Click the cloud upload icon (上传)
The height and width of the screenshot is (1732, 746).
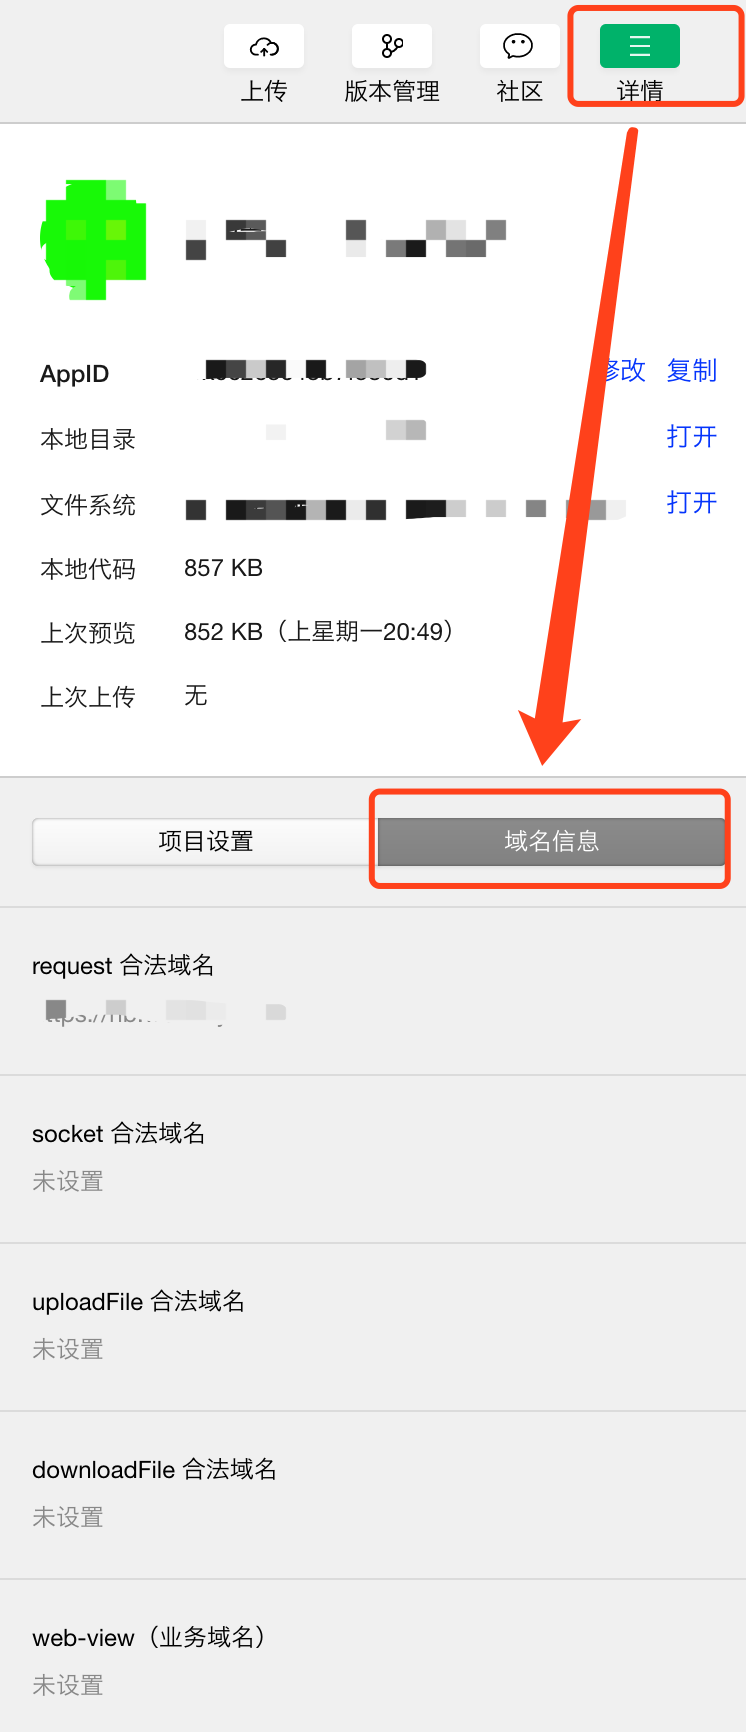click(264, 47)
